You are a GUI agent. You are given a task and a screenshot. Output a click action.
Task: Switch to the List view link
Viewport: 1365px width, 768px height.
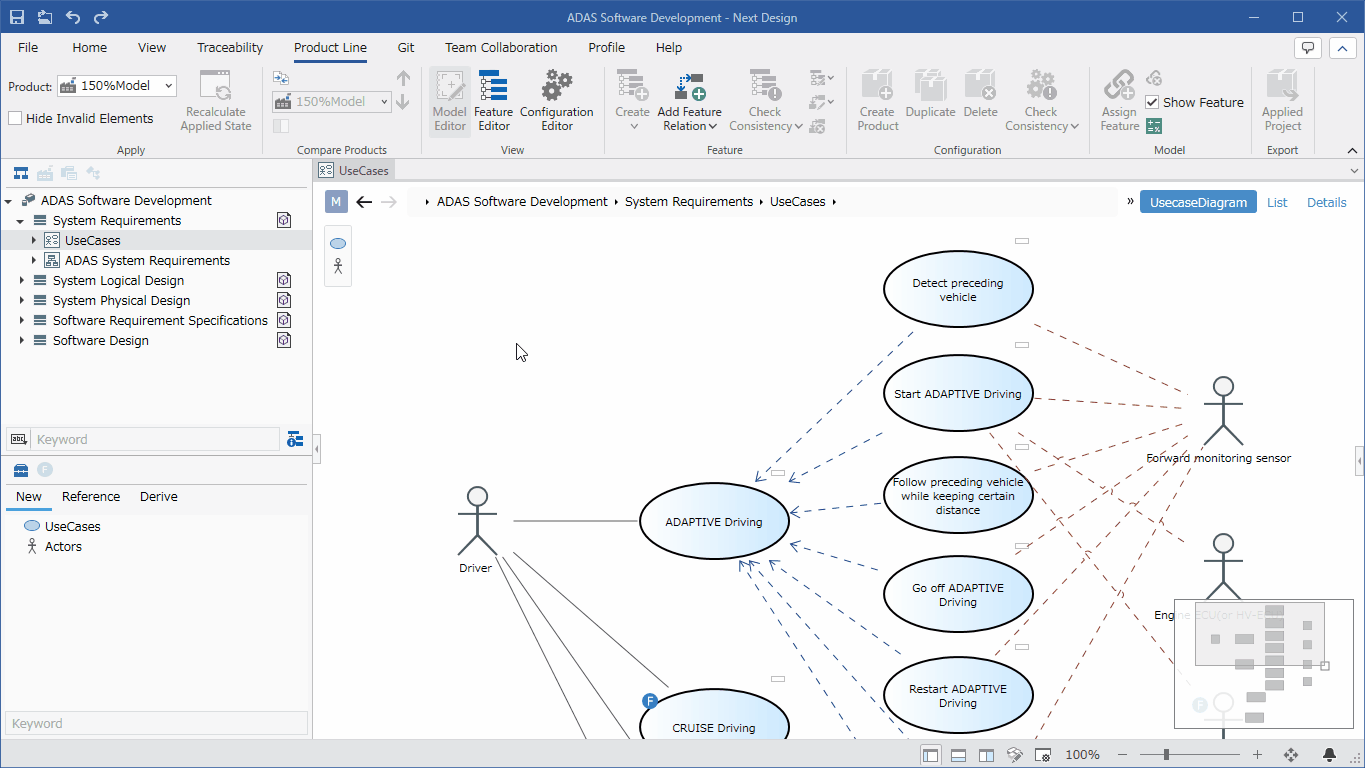click(1277, 202)
